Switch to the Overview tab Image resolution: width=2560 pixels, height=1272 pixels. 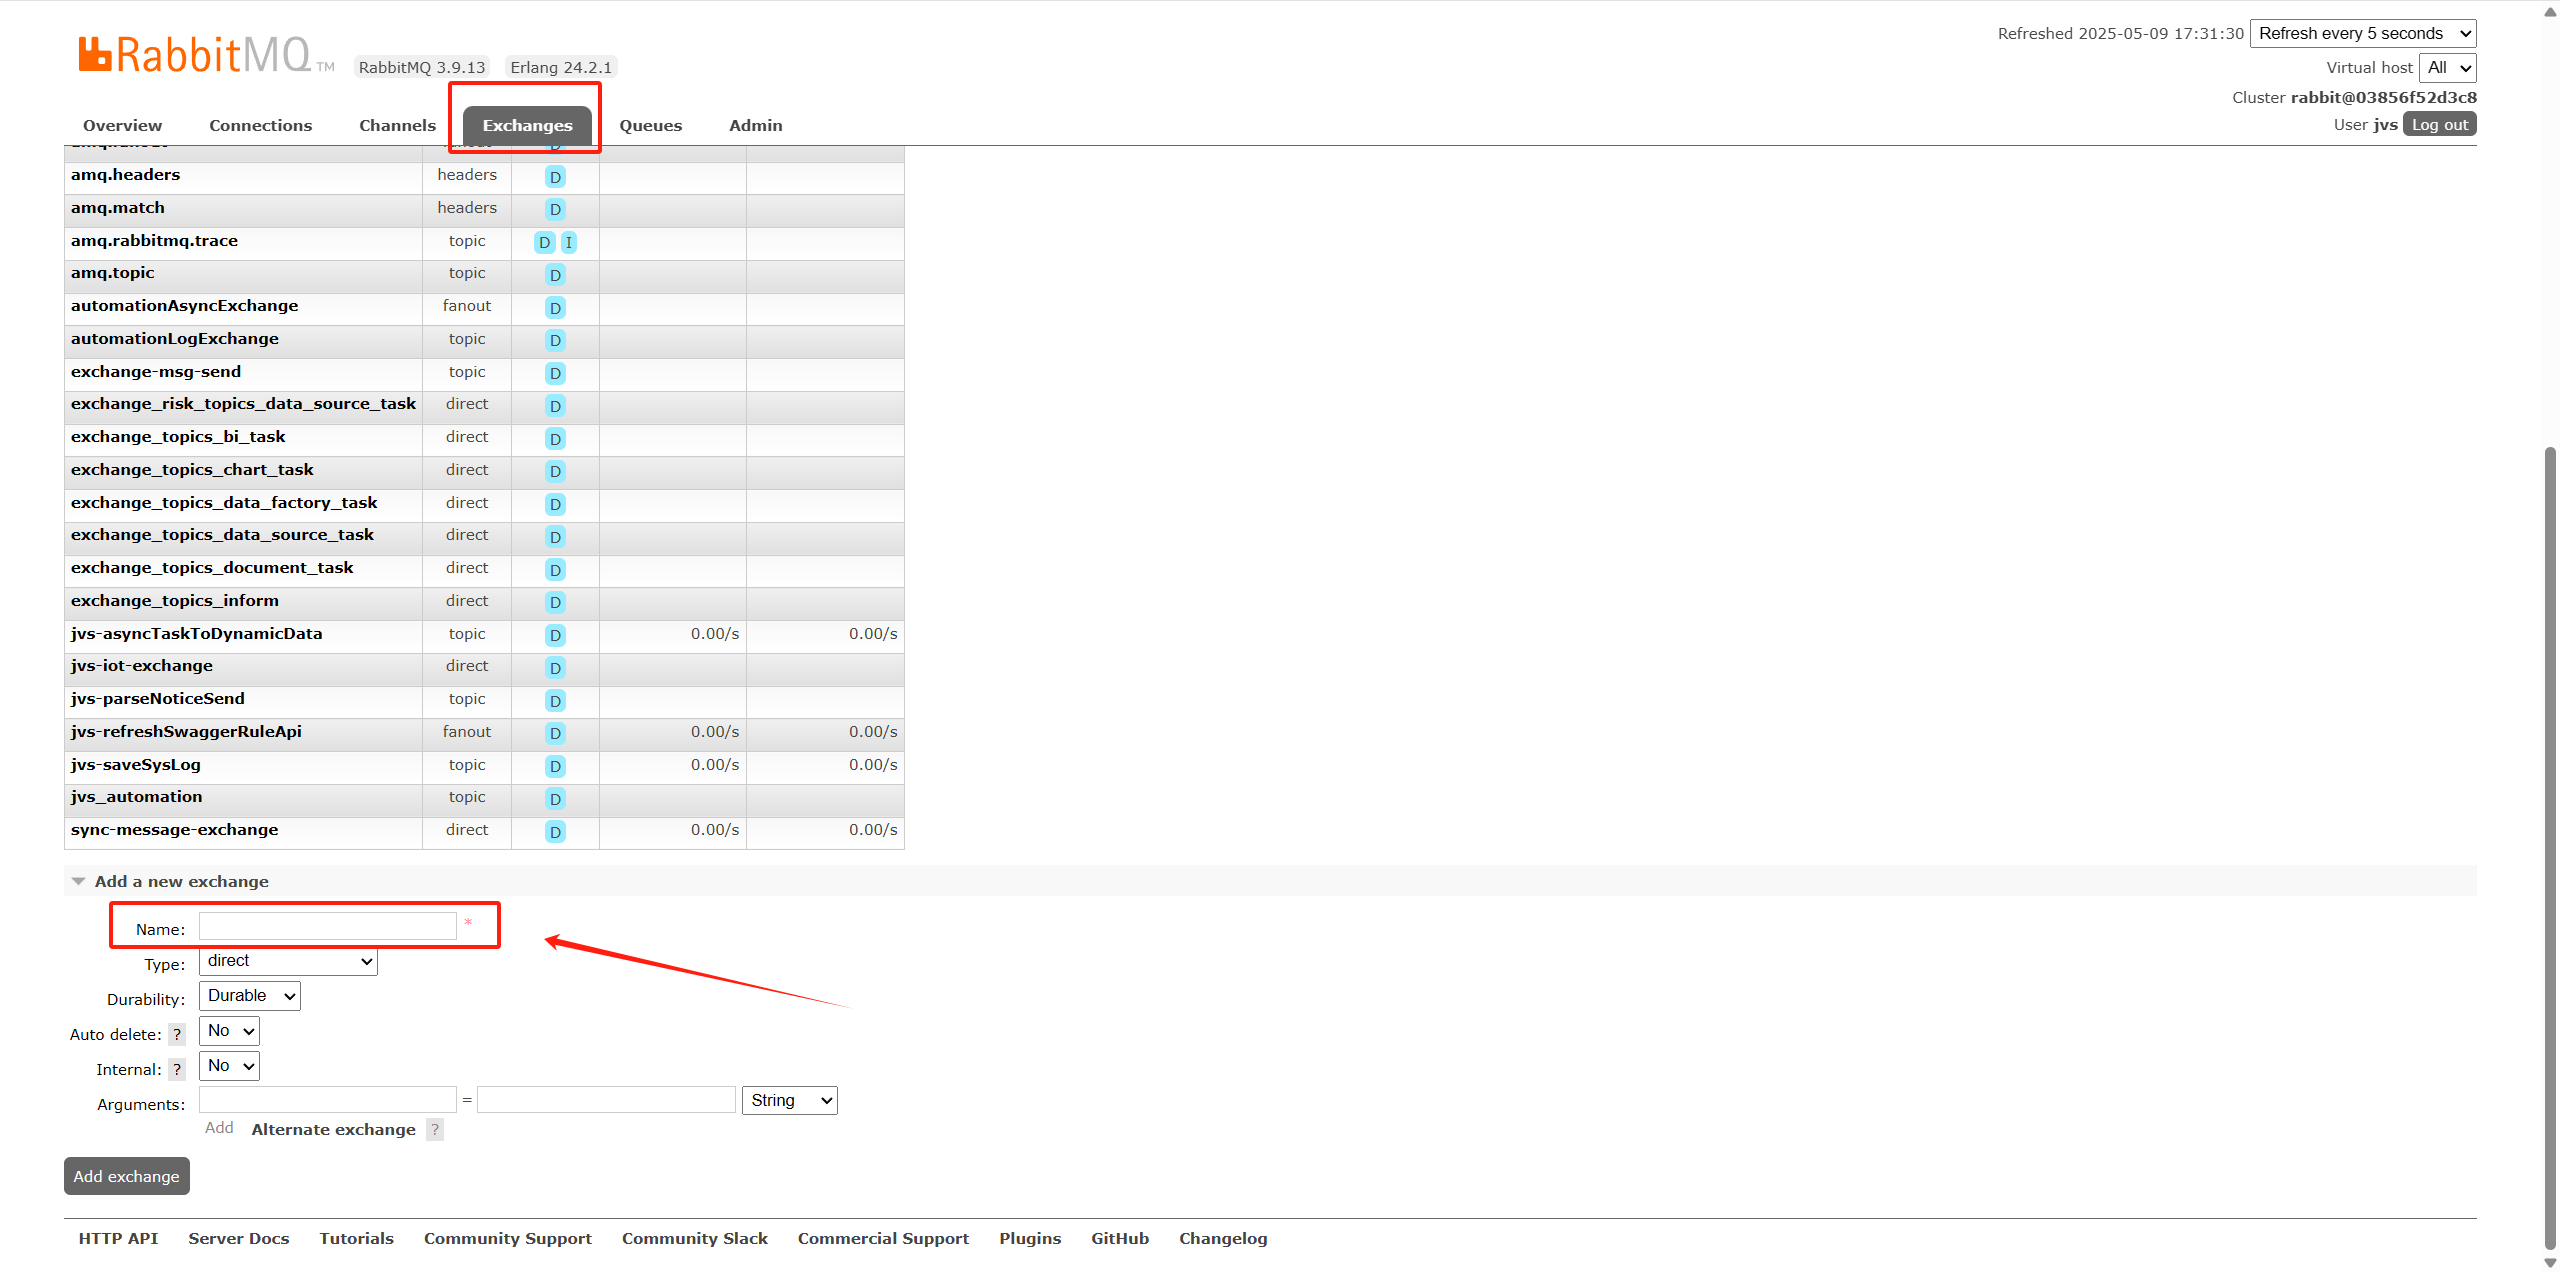click(122, 126)
